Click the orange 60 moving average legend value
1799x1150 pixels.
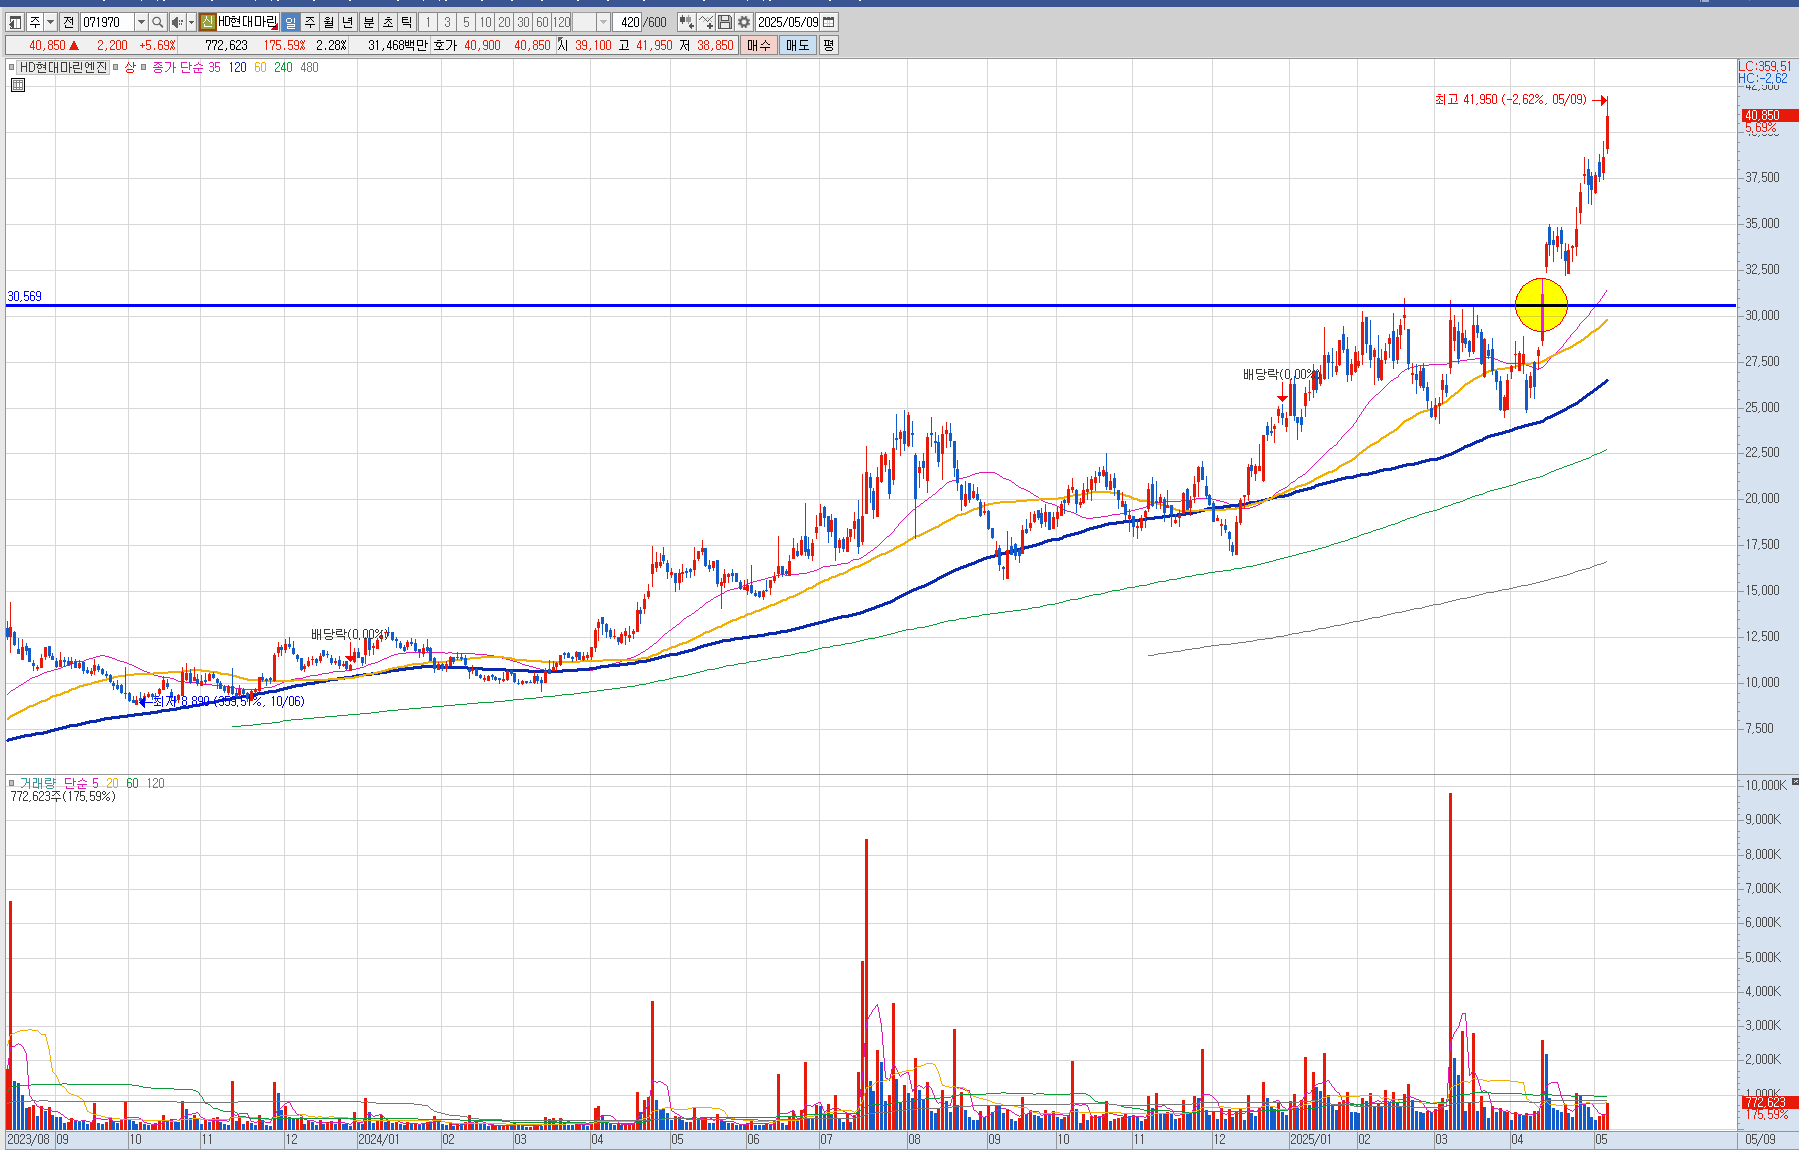tap(260, 67)
